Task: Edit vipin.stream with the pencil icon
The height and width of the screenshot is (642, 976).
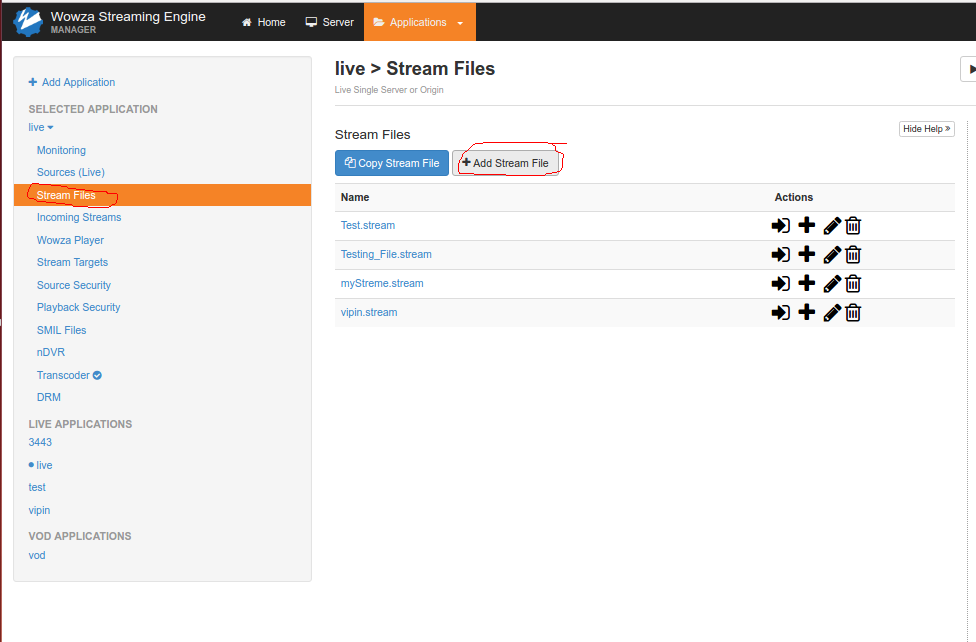Action: [832, 313]
